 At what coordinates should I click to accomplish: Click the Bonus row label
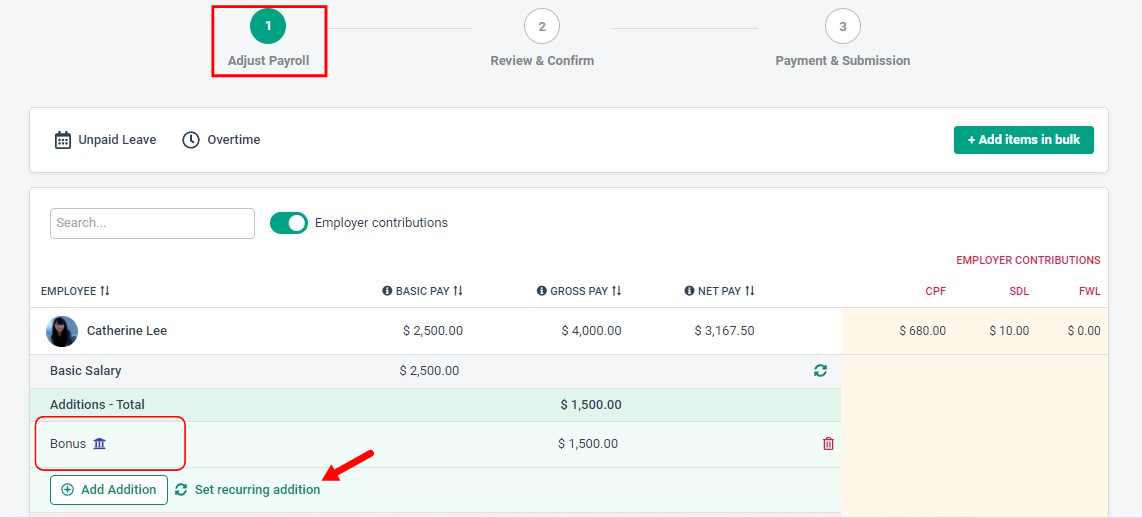coord(68,444)
